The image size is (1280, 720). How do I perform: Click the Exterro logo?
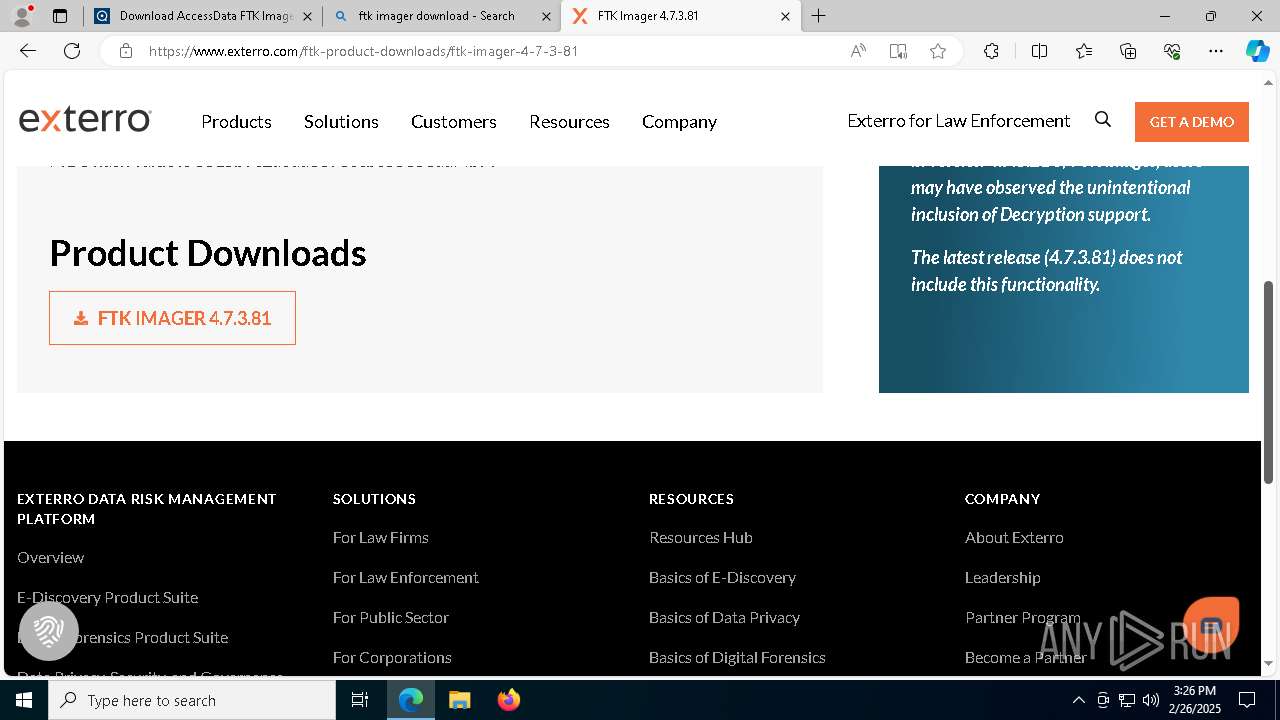click(x=85, y=119)
